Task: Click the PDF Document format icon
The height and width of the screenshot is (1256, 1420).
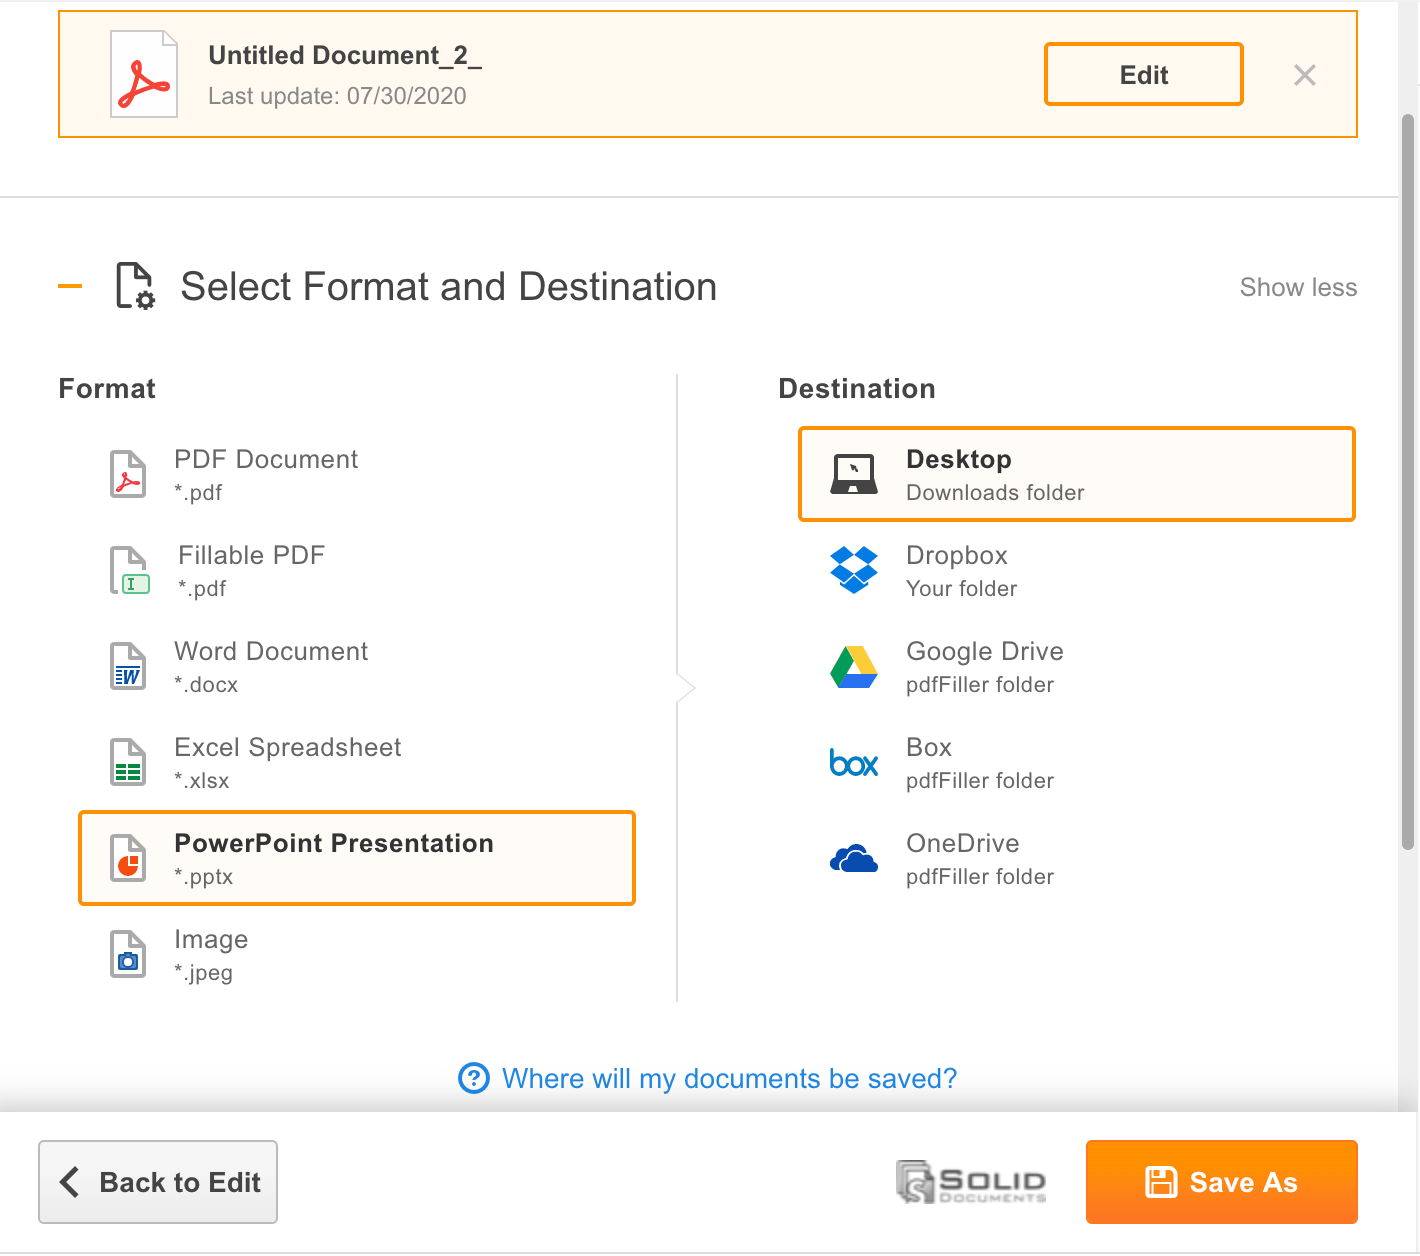Action: 128,474
